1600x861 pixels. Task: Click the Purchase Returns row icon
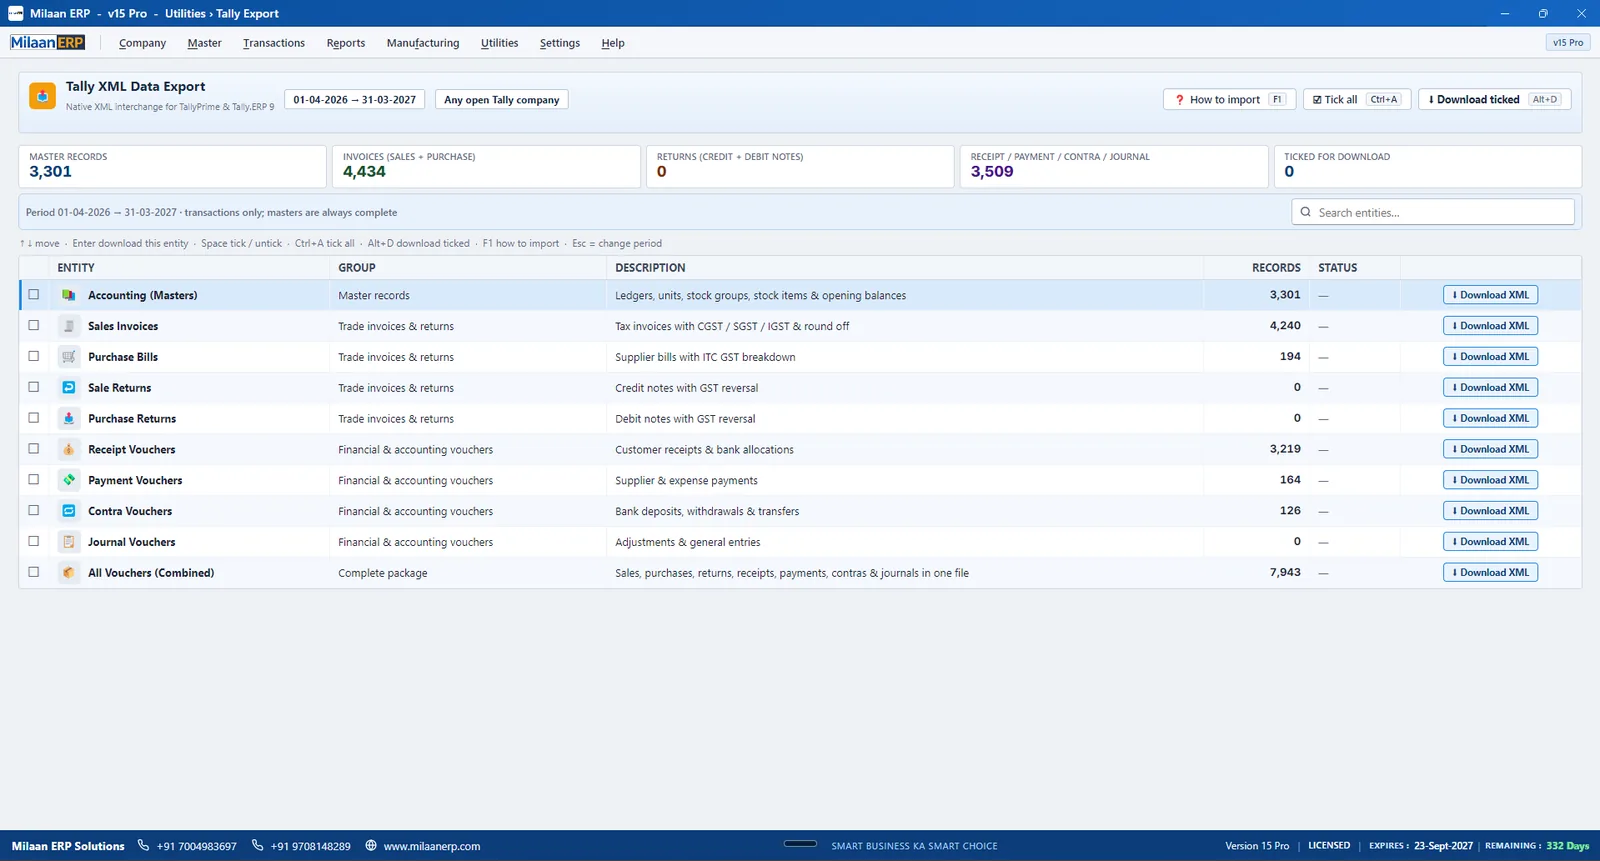coord(69,419)
